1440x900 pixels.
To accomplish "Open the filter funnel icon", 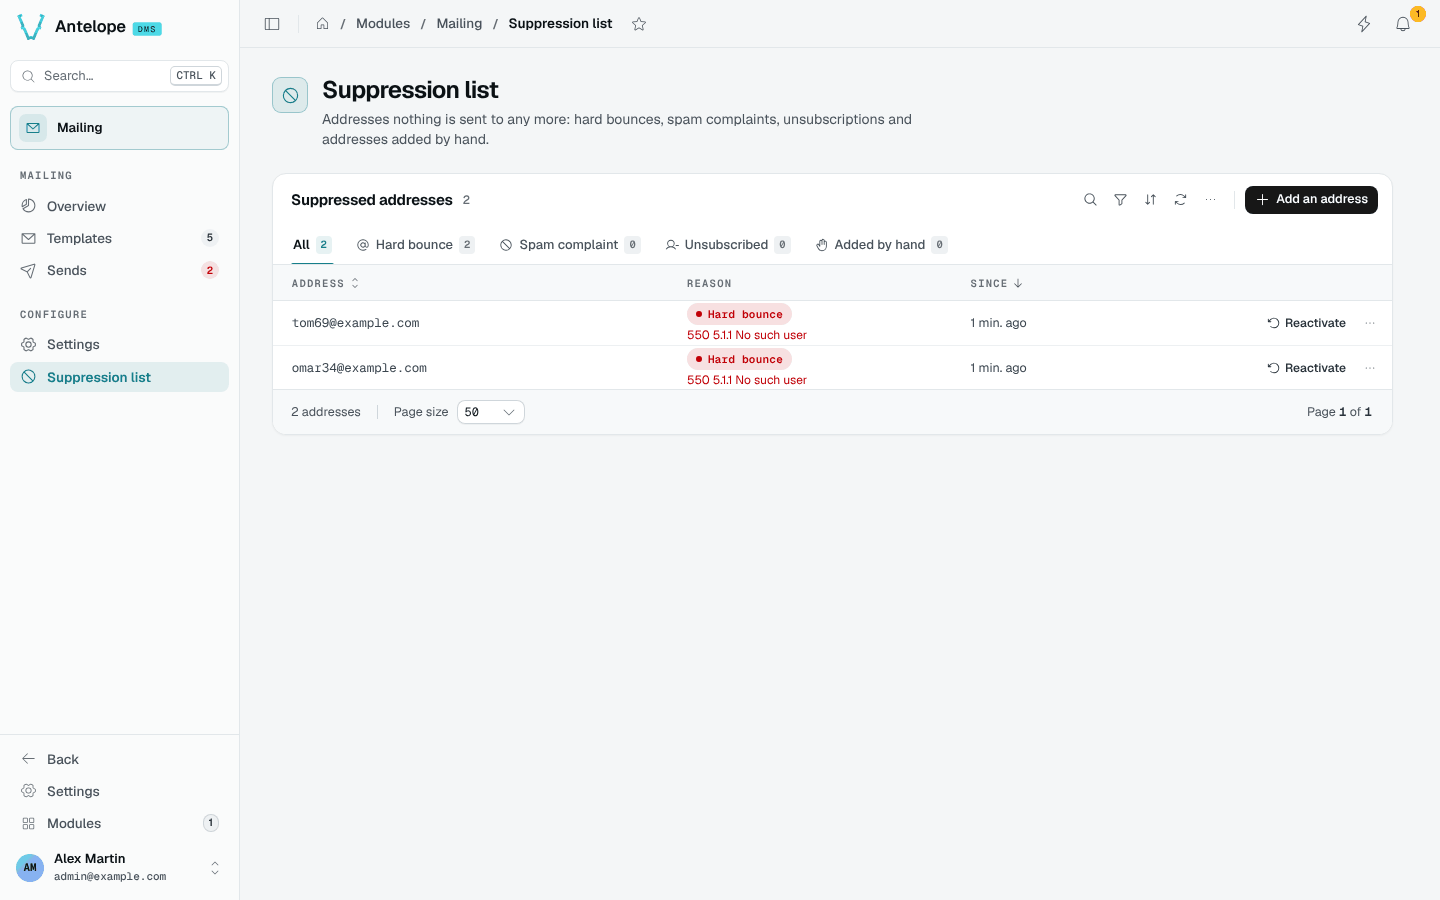I will click(1120, 200).
